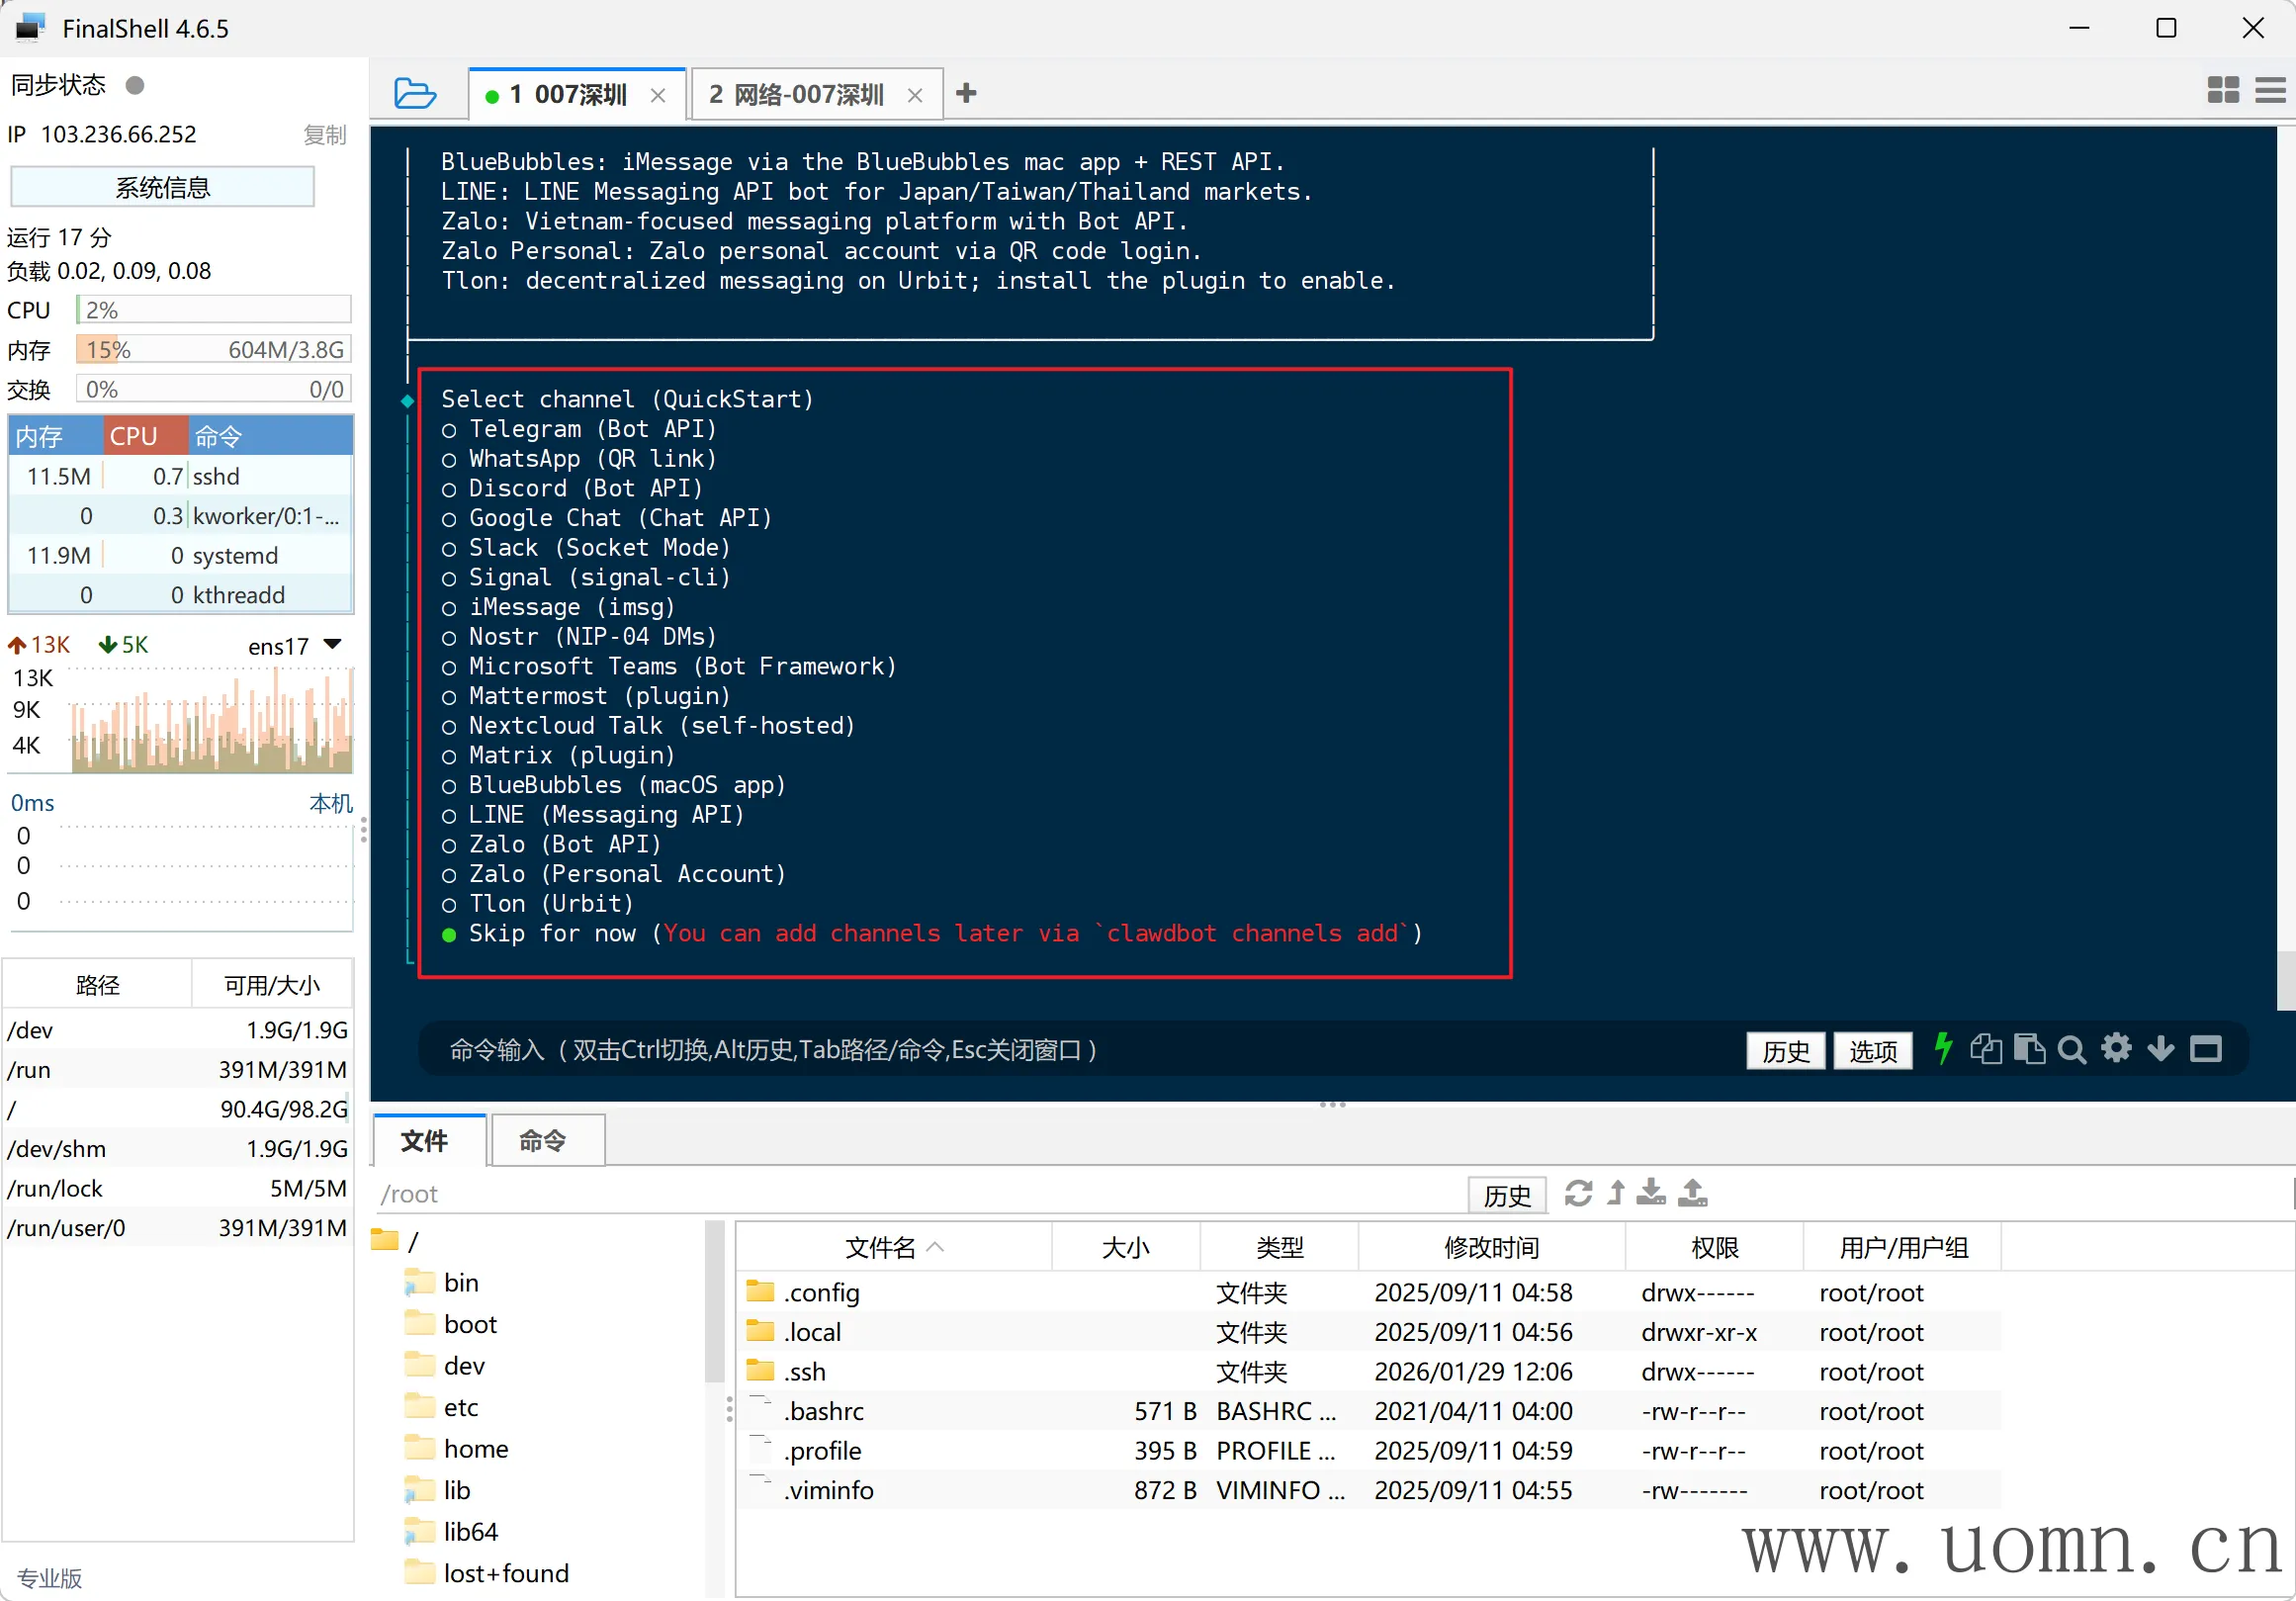Viewport: 2296px width, 1601px height.
Task: Select the Telegram (Bot API) option
Action: click(x=592, y=429)
